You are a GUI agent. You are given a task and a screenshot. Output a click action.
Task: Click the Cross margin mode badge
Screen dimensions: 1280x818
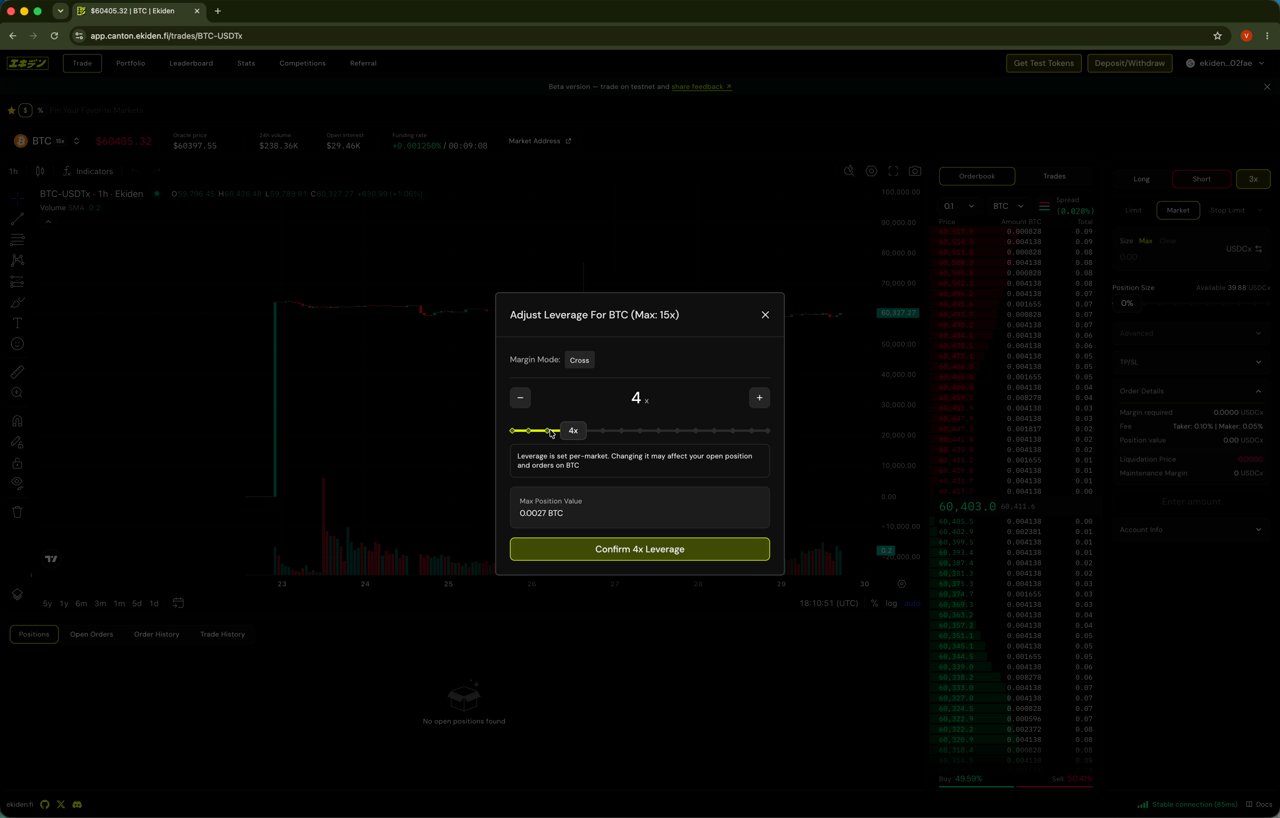coord(579,360)
